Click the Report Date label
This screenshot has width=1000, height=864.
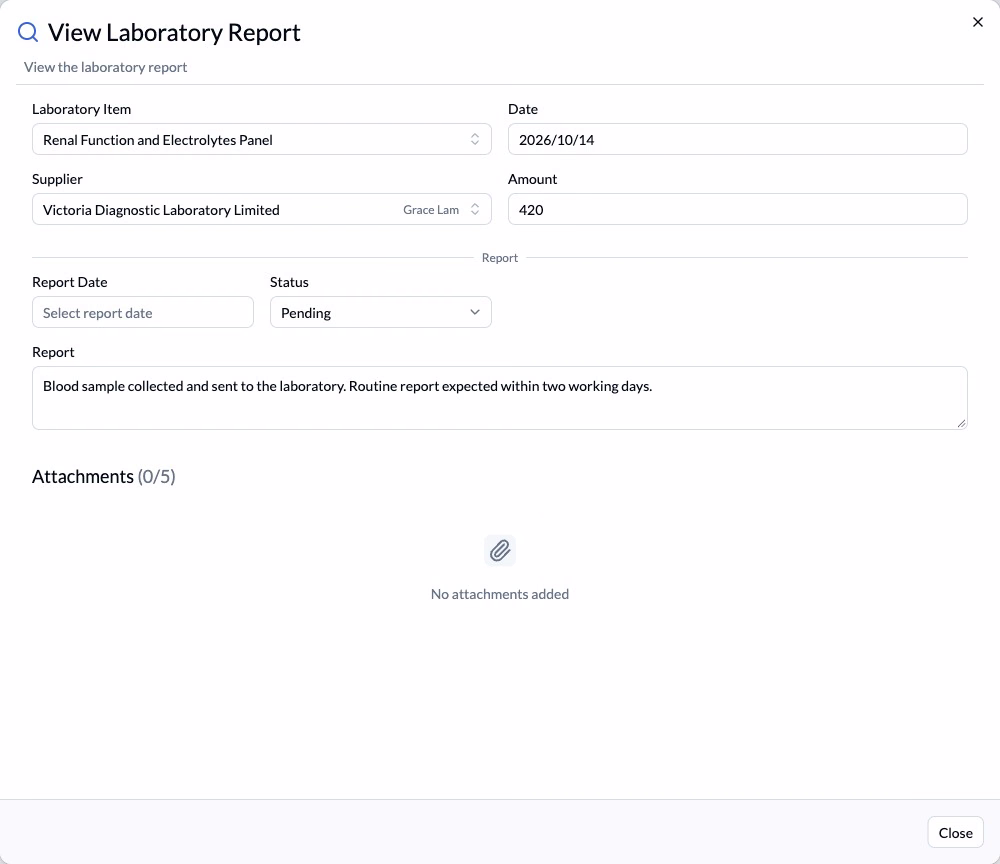pos(70,282)
